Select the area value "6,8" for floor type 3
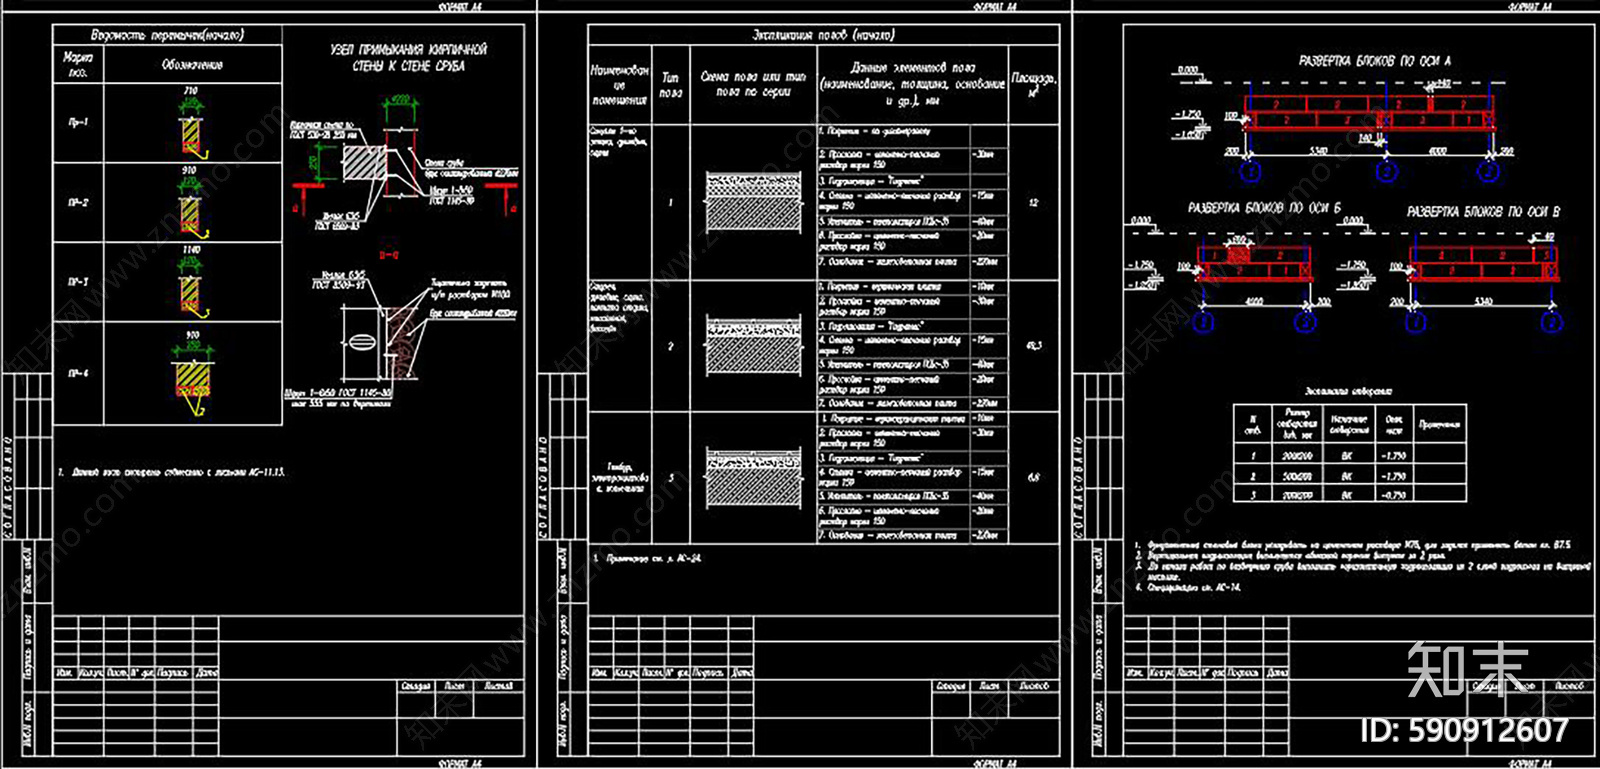The image size is (1600, 769). (x=1033, y=478)
